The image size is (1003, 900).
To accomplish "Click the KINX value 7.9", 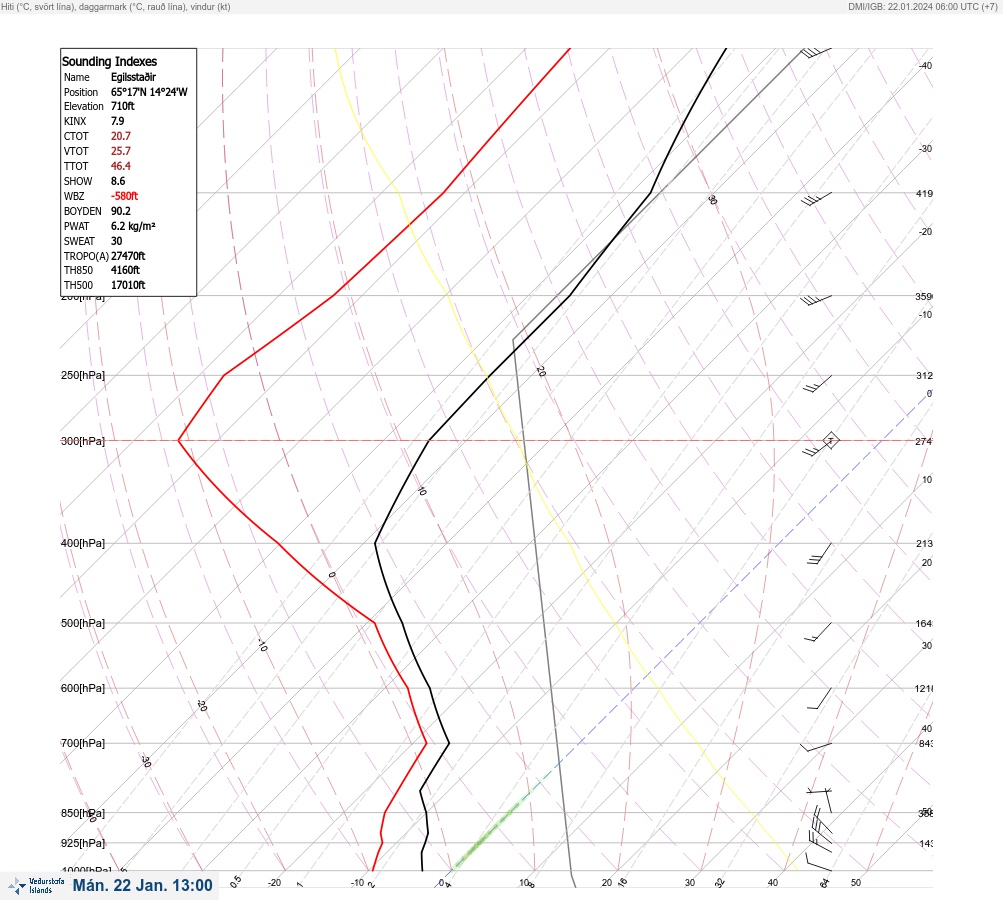I will click(118, 121).
